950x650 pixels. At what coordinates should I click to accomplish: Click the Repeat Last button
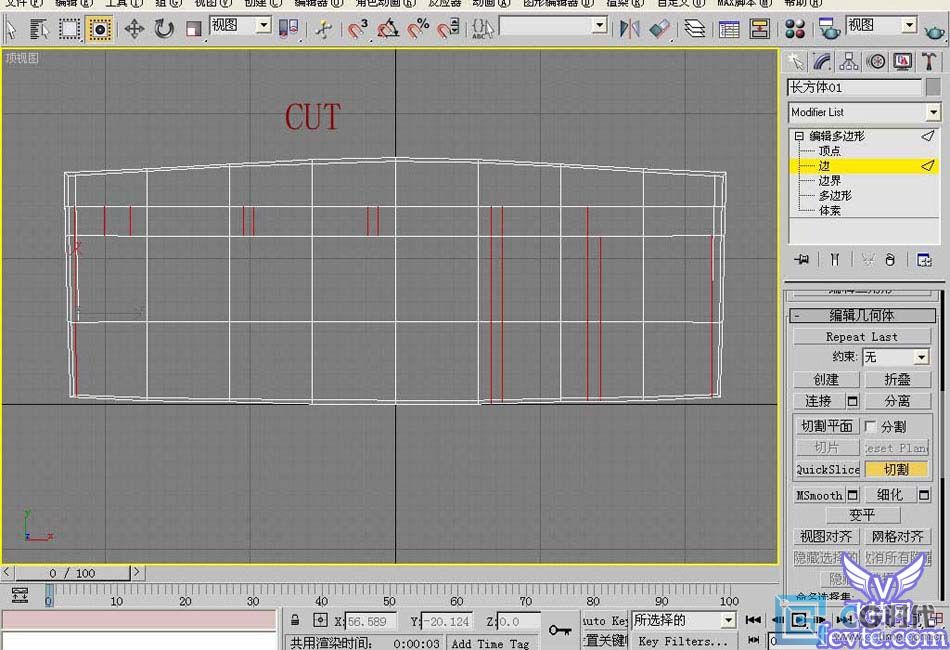click(862, 336)
